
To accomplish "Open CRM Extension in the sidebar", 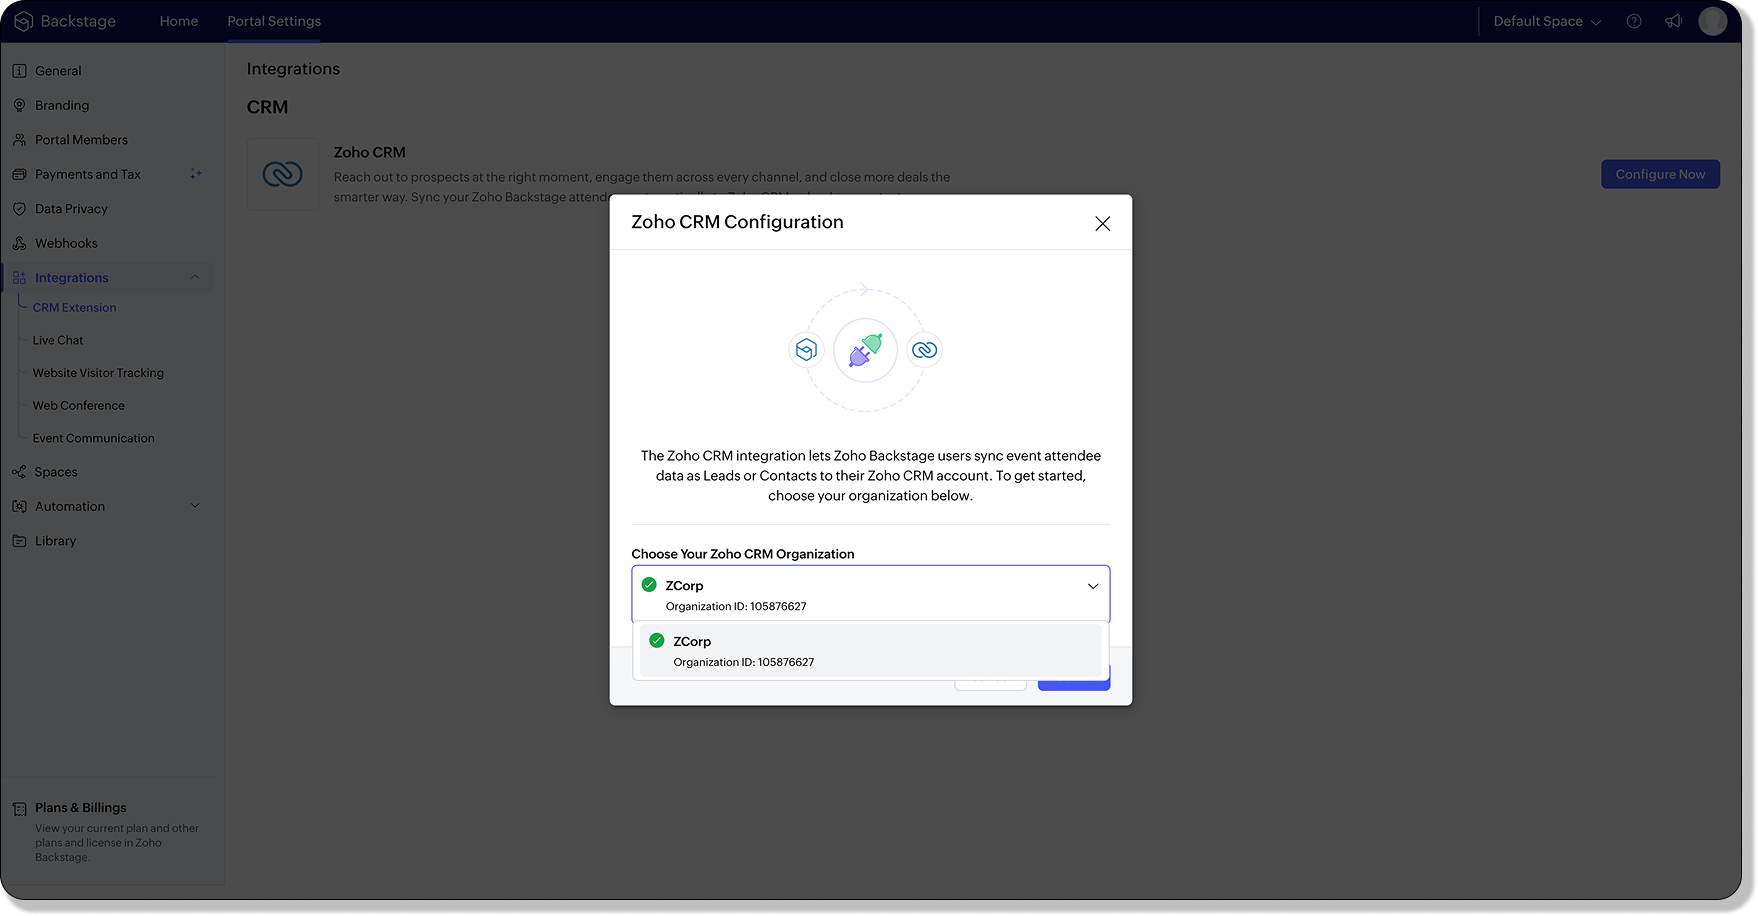I will pyautogui.click(x=74, y=308).
